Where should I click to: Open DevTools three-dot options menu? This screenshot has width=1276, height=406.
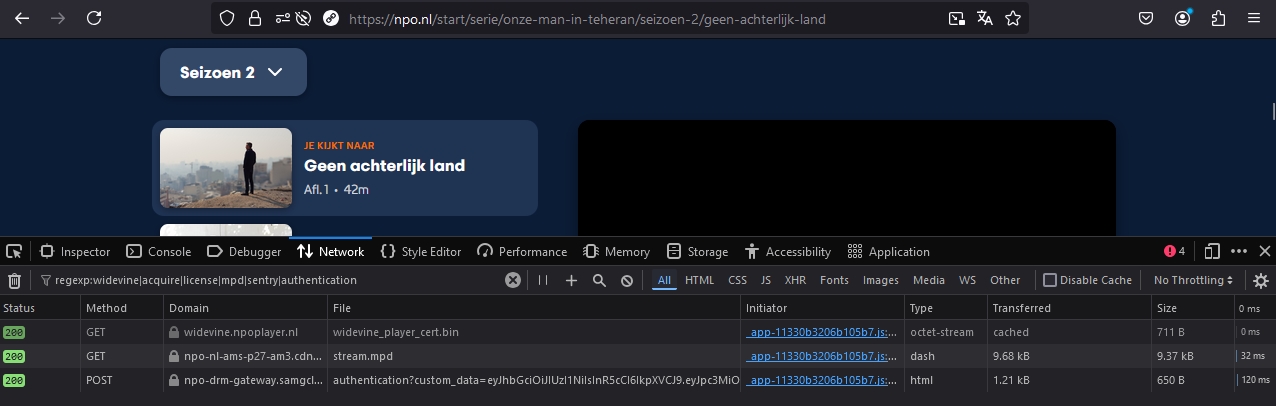click(x=1239, y=251)
